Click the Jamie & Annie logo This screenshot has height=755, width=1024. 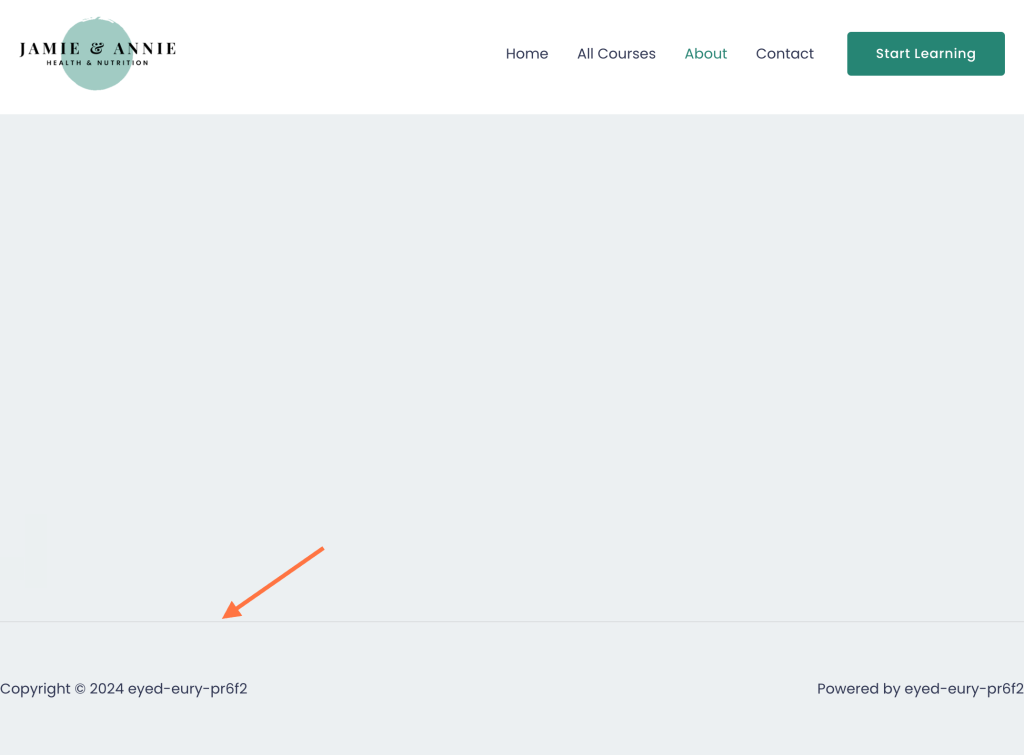[x=97, y=54]
